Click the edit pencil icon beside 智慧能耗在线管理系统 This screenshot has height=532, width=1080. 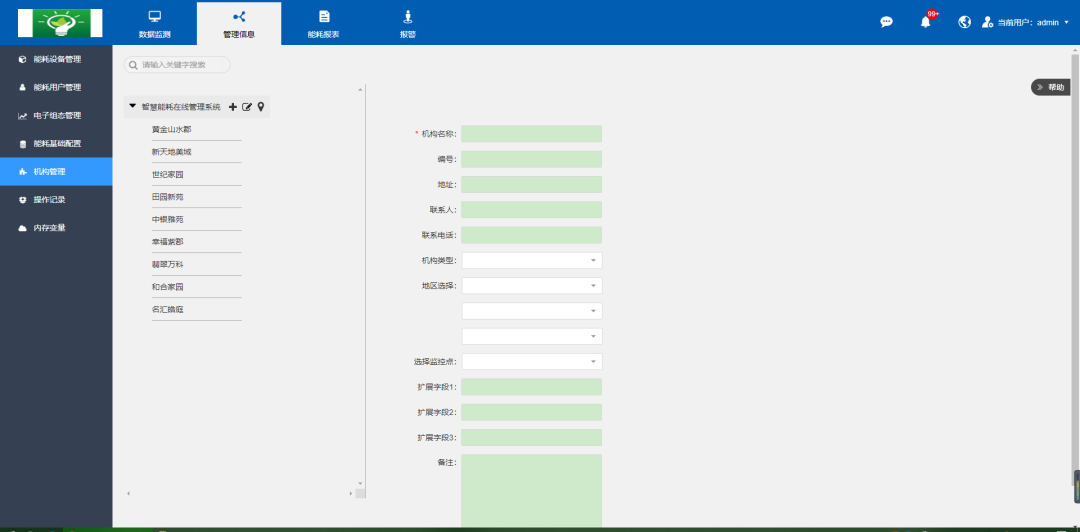[247, 107]
